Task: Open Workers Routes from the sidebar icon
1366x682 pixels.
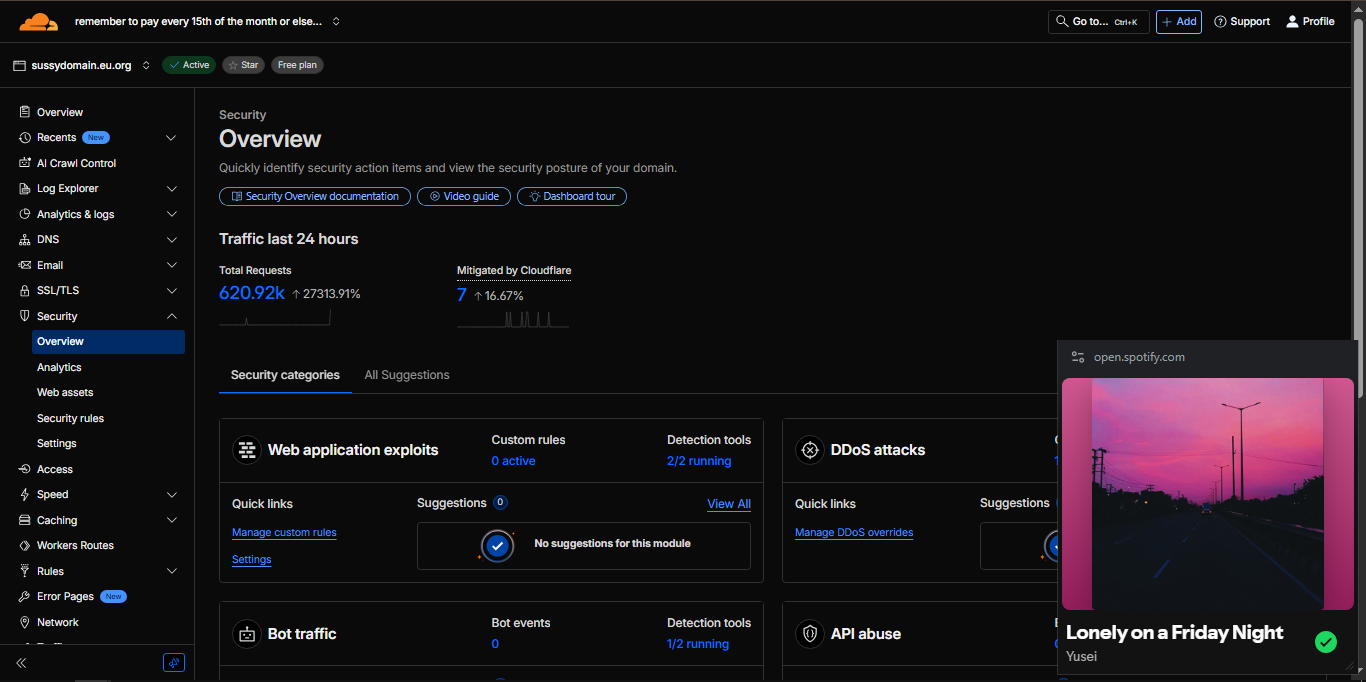Action: pyautogui.click(x=25, y=545)
